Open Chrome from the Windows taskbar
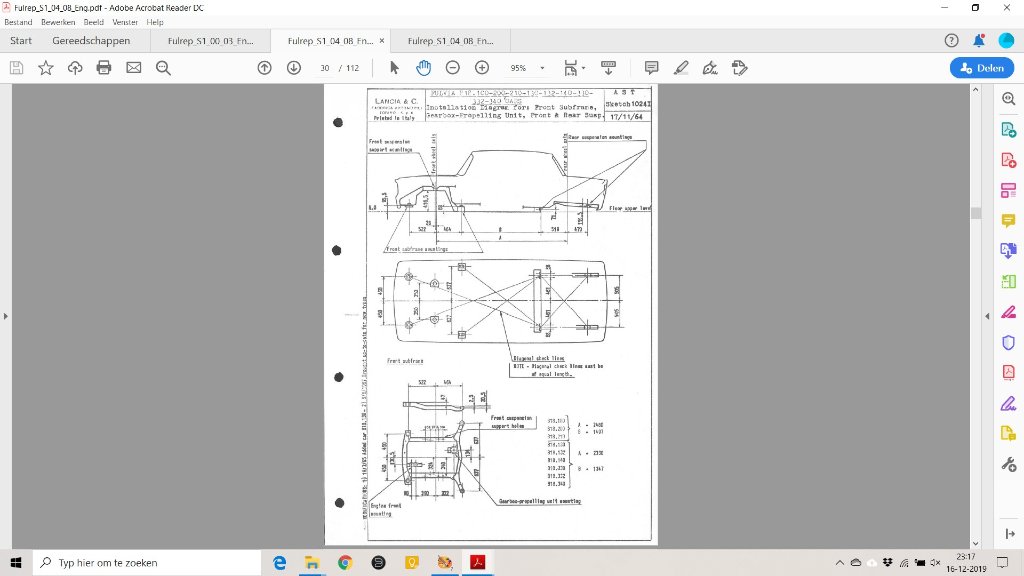Viewport: 1024px width, 576px height. tap(345, 563)
